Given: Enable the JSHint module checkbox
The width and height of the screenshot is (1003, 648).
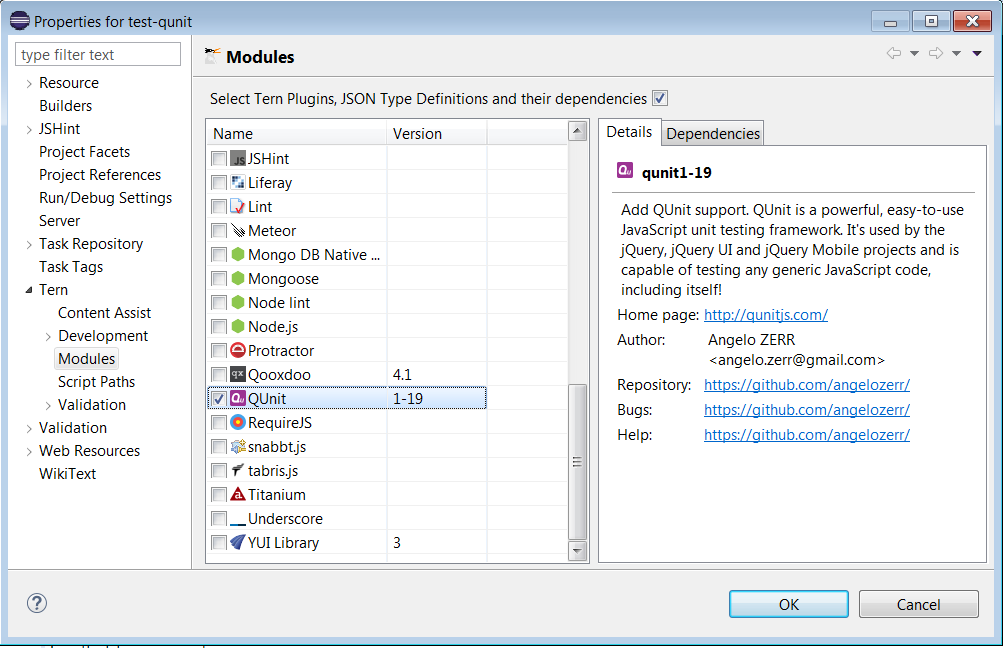Looking at the screenshot, I should (x=217, y=158).
